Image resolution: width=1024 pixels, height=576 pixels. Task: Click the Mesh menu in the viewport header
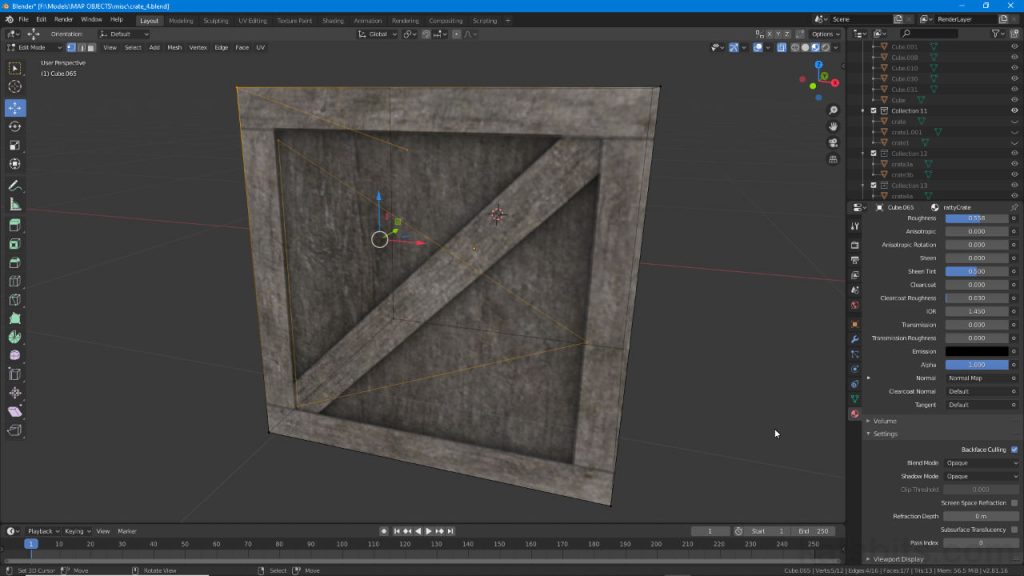pos(173,46)
